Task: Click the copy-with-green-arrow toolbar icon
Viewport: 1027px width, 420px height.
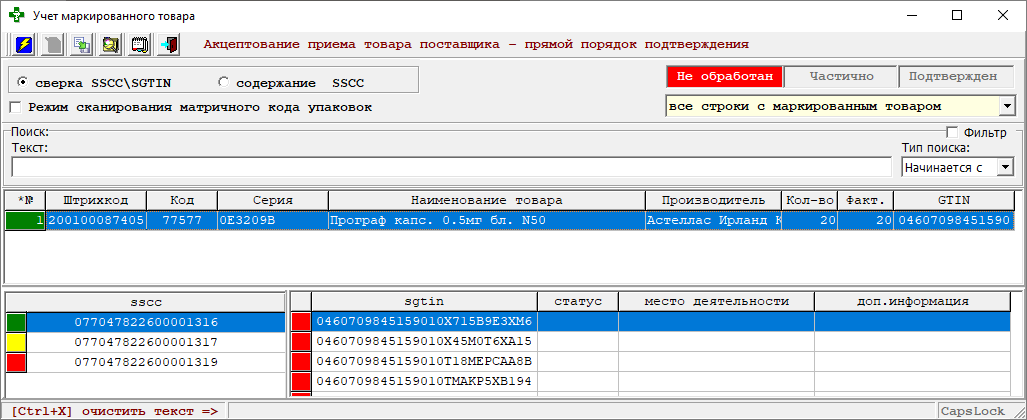Action: pos(82,45)
